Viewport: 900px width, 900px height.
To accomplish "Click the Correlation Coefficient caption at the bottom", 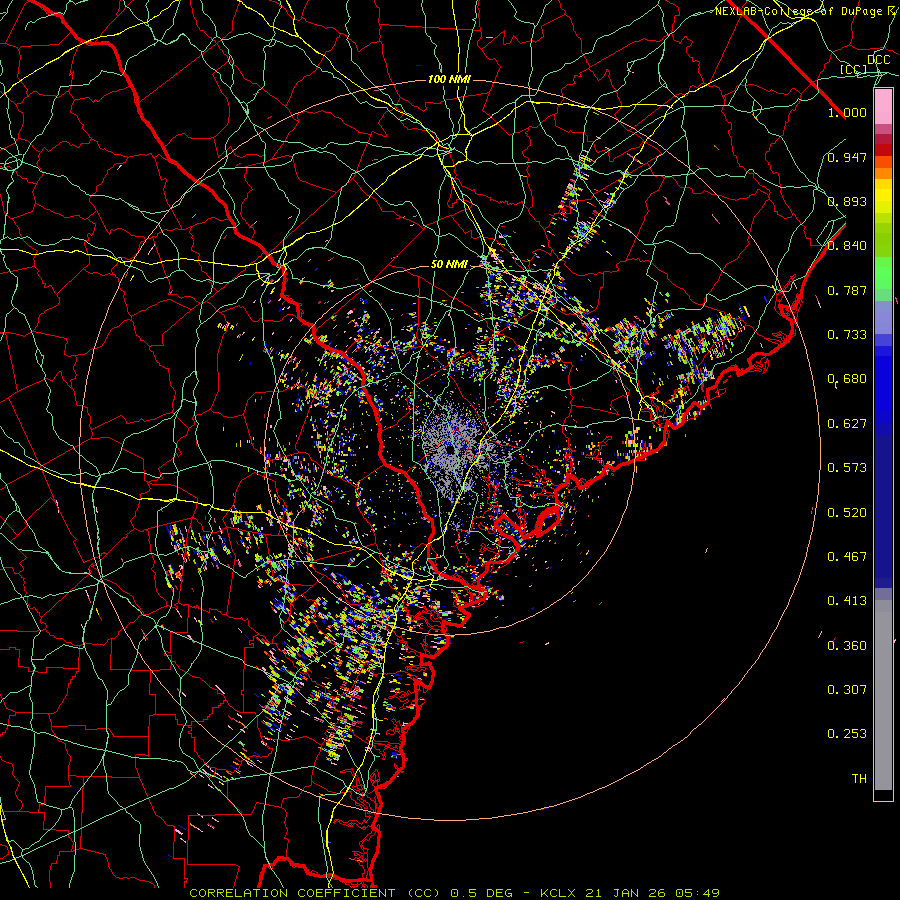I will [454, 893].
